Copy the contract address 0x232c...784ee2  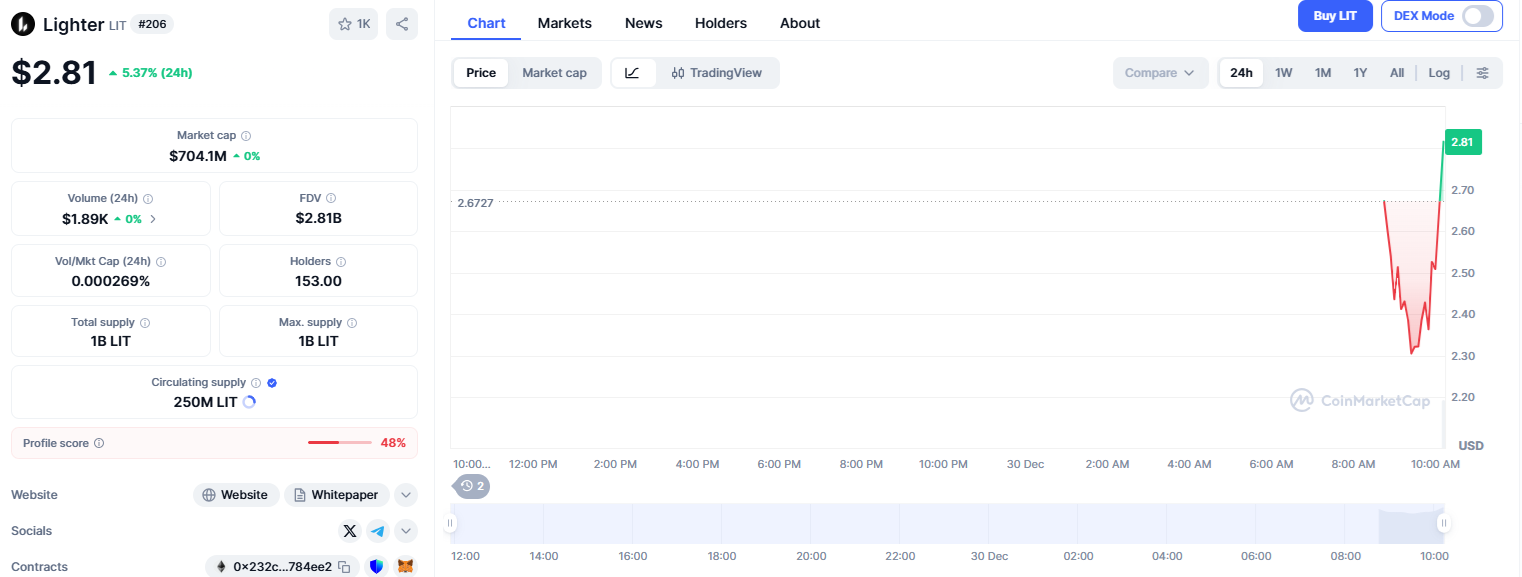(344, 567)
